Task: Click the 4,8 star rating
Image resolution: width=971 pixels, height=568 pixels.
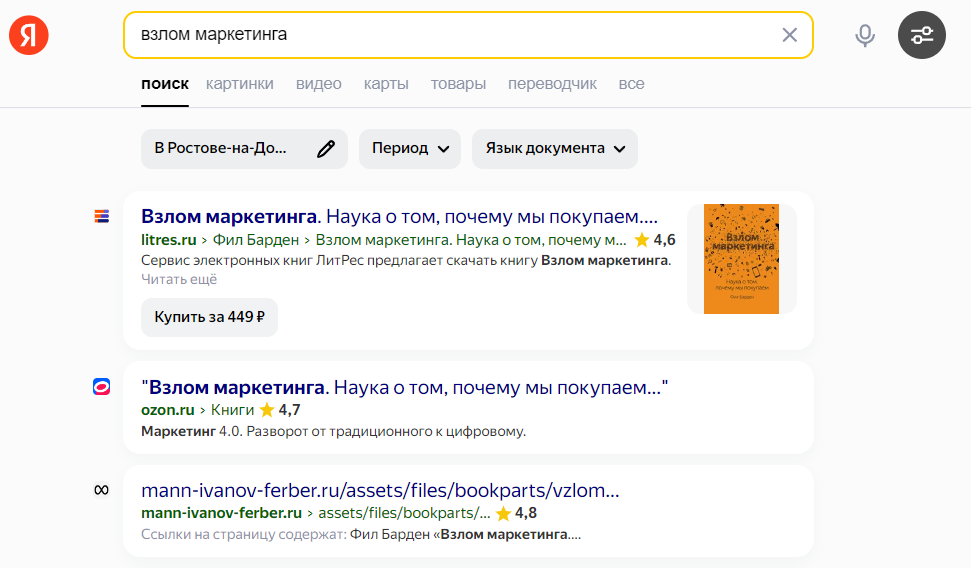Action: [x=516, y=513]
